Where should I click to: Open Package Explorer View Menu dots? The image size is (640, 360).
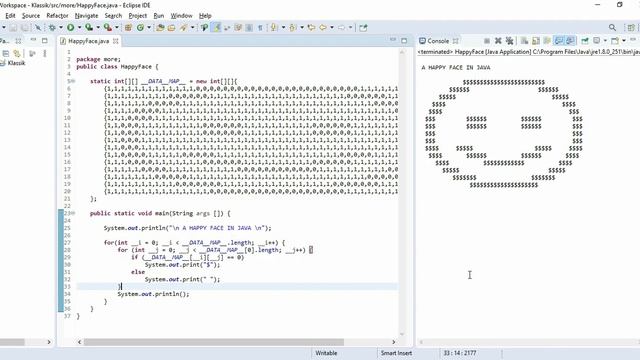(45, 53)
